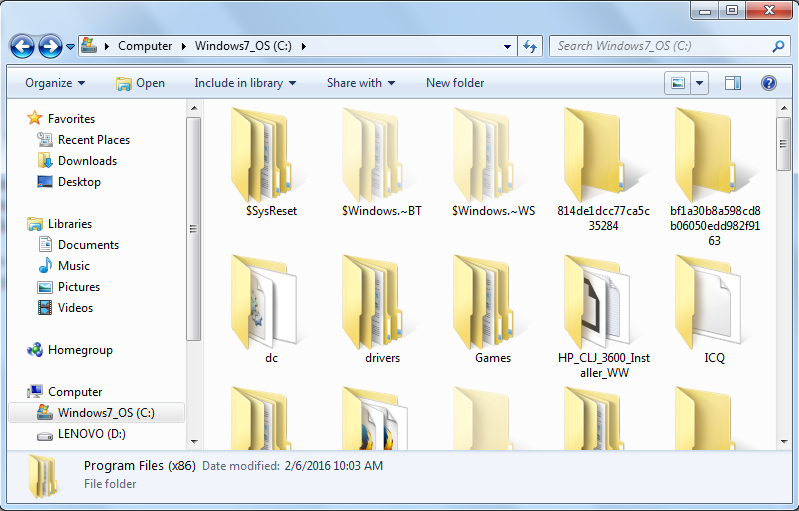Select the bf1a30b8a598cd8b06050edd982f9163 folder
Viewport: 799px width, 511px height.
click(715, 176)
